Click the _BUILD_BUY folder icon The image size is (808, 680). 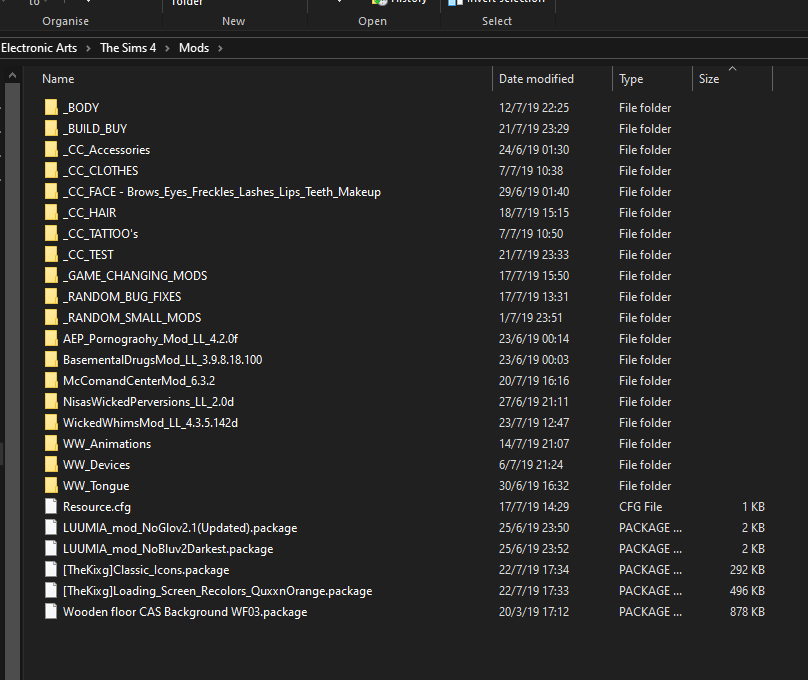click(51, 128)
